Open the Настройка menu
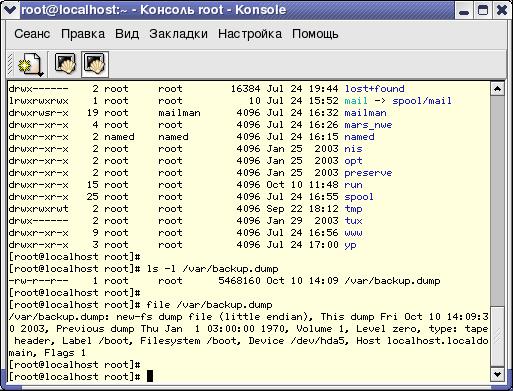 [250, 34]
